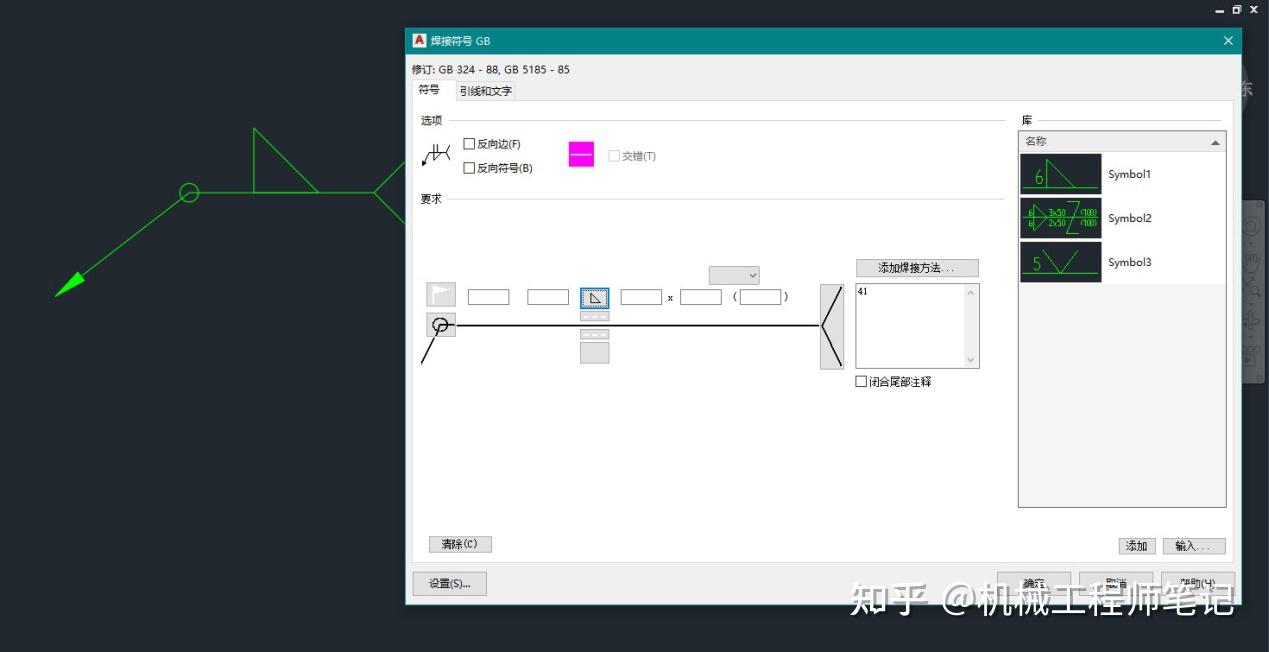Switch to the 引线和文字 tab
This screenshot has width=1269, height=652.
point(484,90)
